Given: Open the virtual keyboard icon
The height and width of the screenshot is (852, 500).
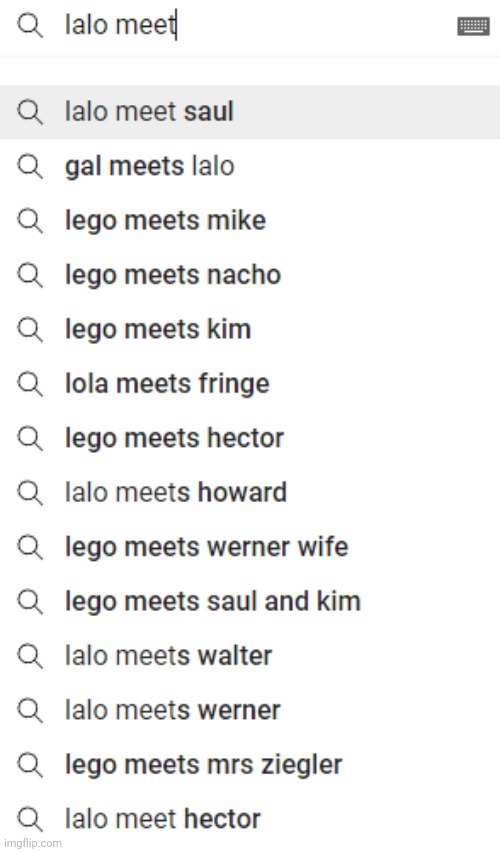Looking at the screenshot, I should 473,26.
